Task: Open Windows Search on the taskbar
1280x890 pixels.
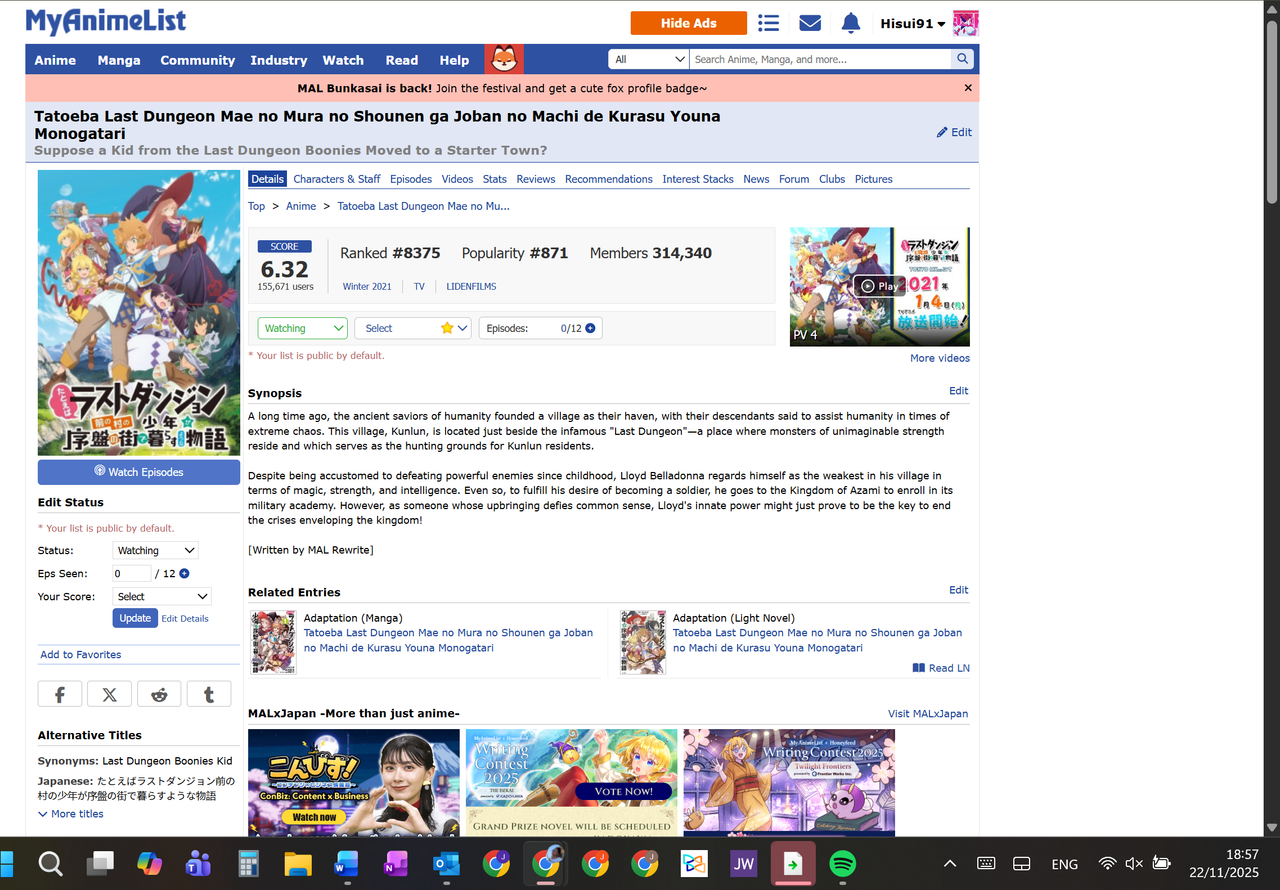Action: [x=50, y=863]
